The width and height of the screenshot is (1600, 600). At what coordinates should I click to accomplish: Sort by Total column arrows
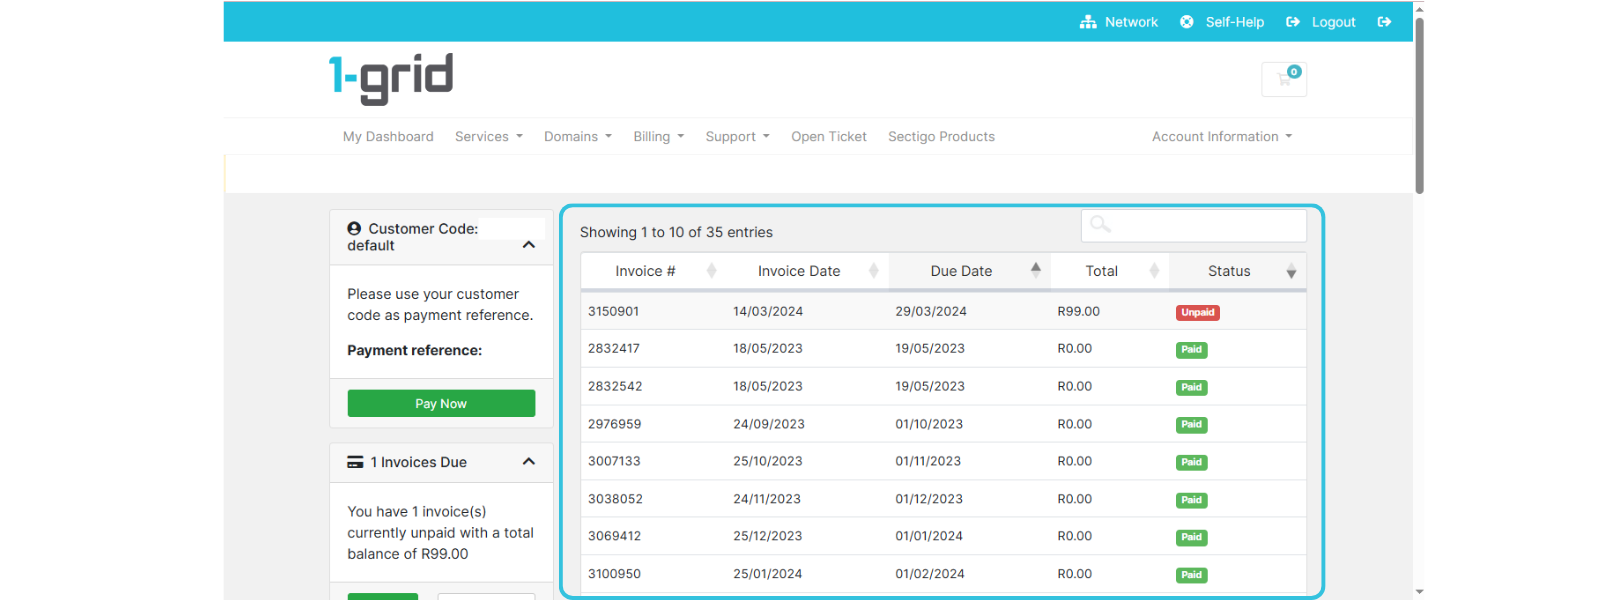(x=1154, y=271)
